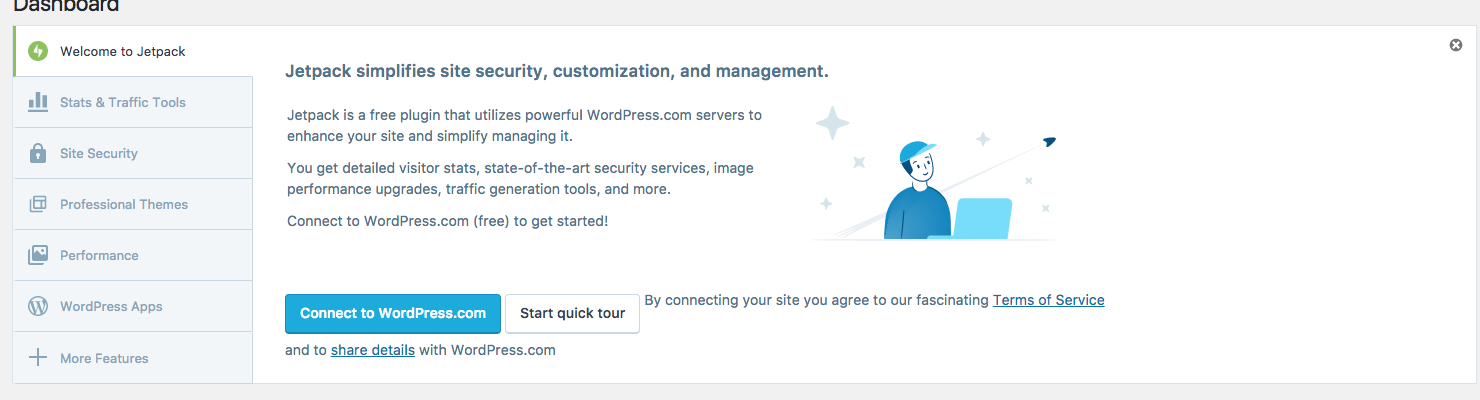Switch to the Site Security tab
This screenshot has width=1480, height=400.
(x=99, y=153)
